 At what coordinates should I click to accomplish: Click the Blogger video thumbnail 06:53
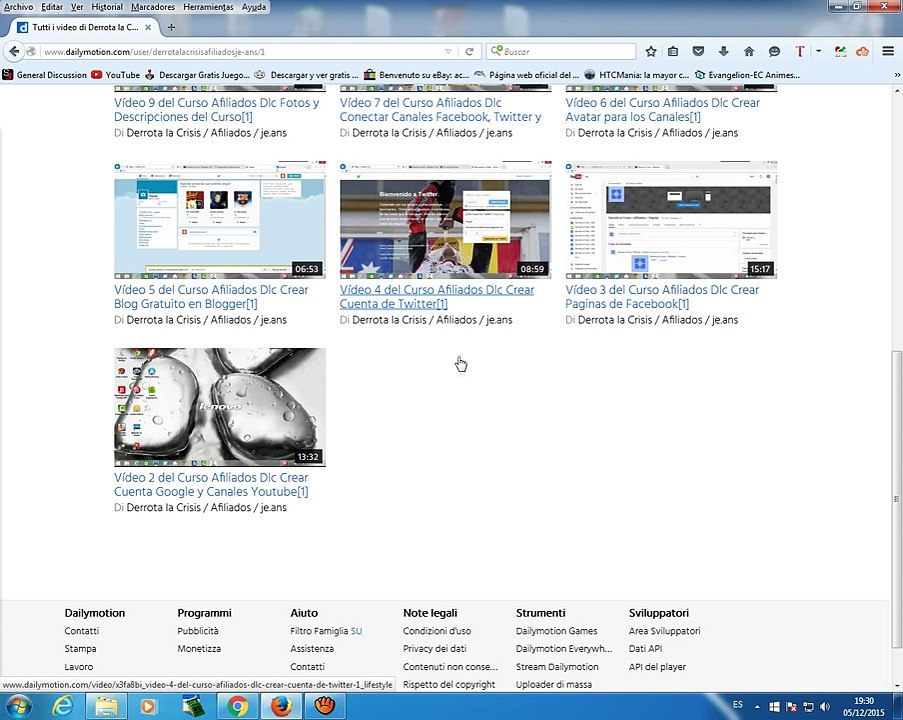[219, 219]
